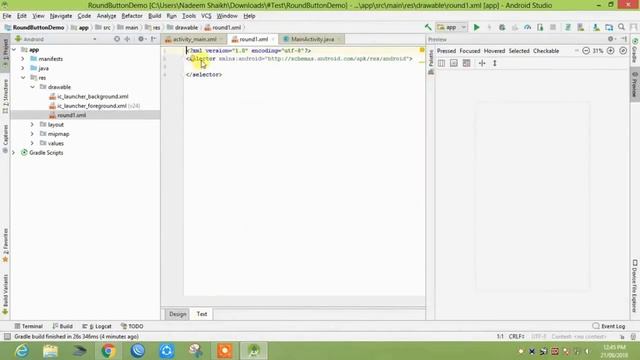Open the Gradle side panel
The image size is (640, 360).
tap(635, 51)
